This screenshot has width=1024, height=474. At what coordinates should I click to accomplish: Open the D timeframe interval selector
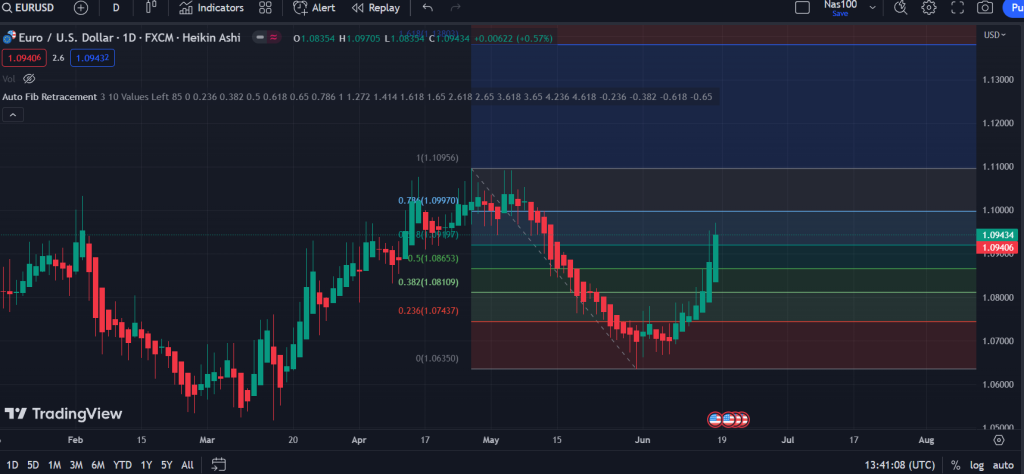pos(116,8)
